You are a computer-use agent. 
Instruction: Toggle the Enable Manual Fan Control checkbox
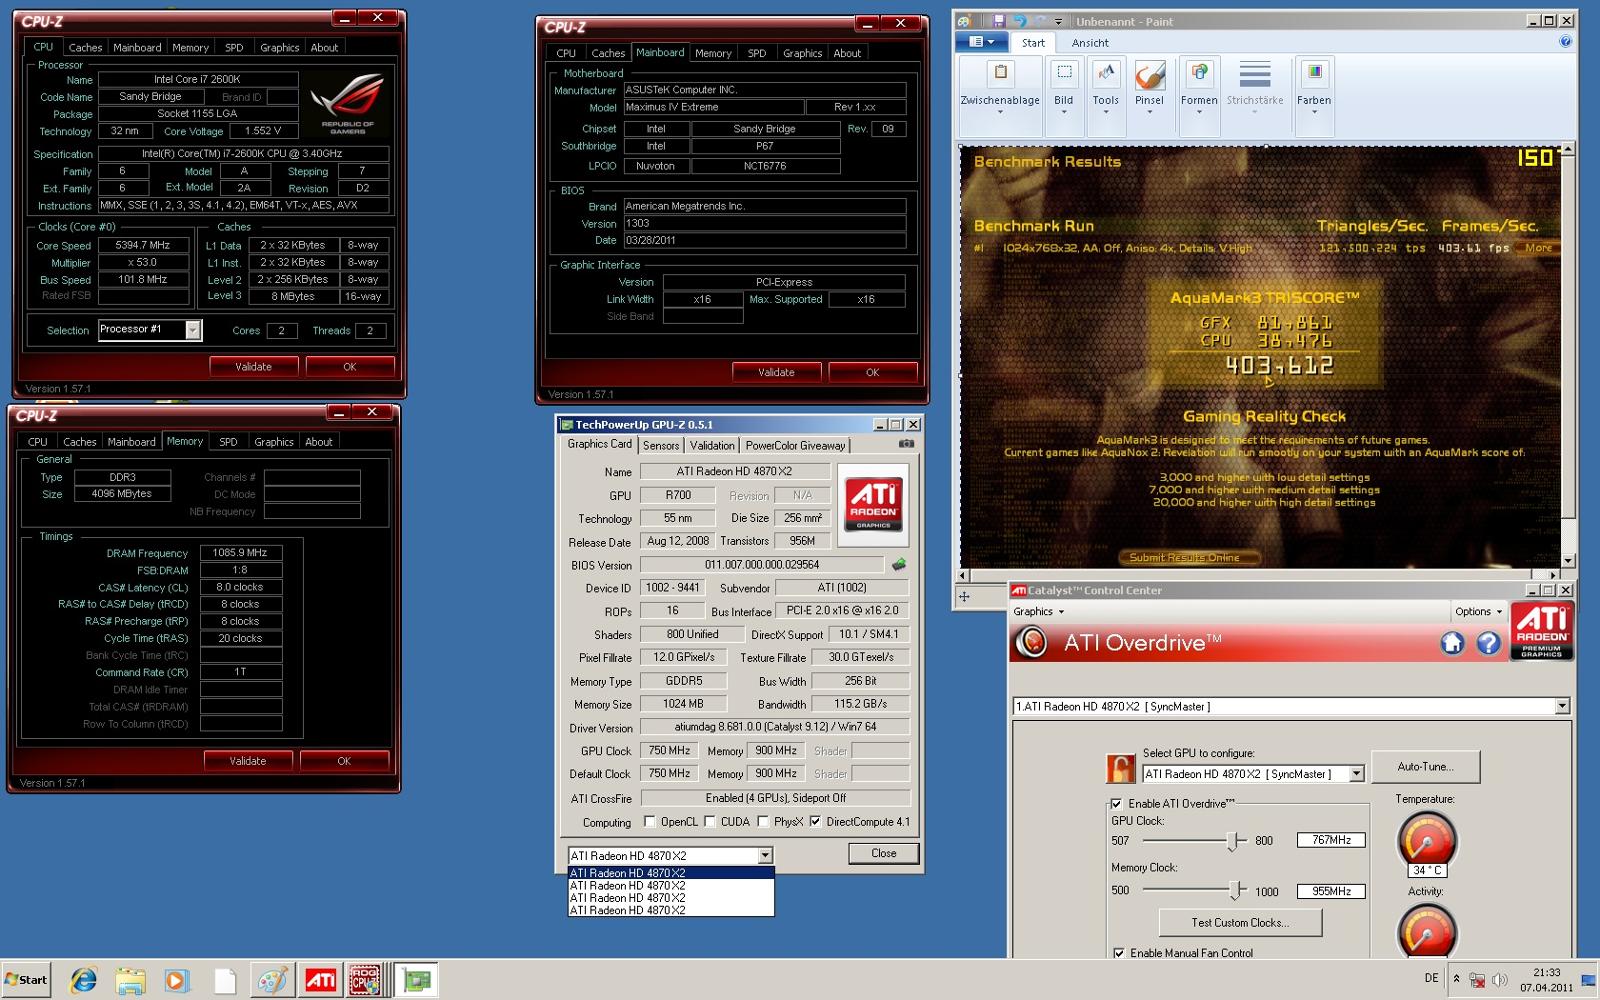(x=1118, y=953)
